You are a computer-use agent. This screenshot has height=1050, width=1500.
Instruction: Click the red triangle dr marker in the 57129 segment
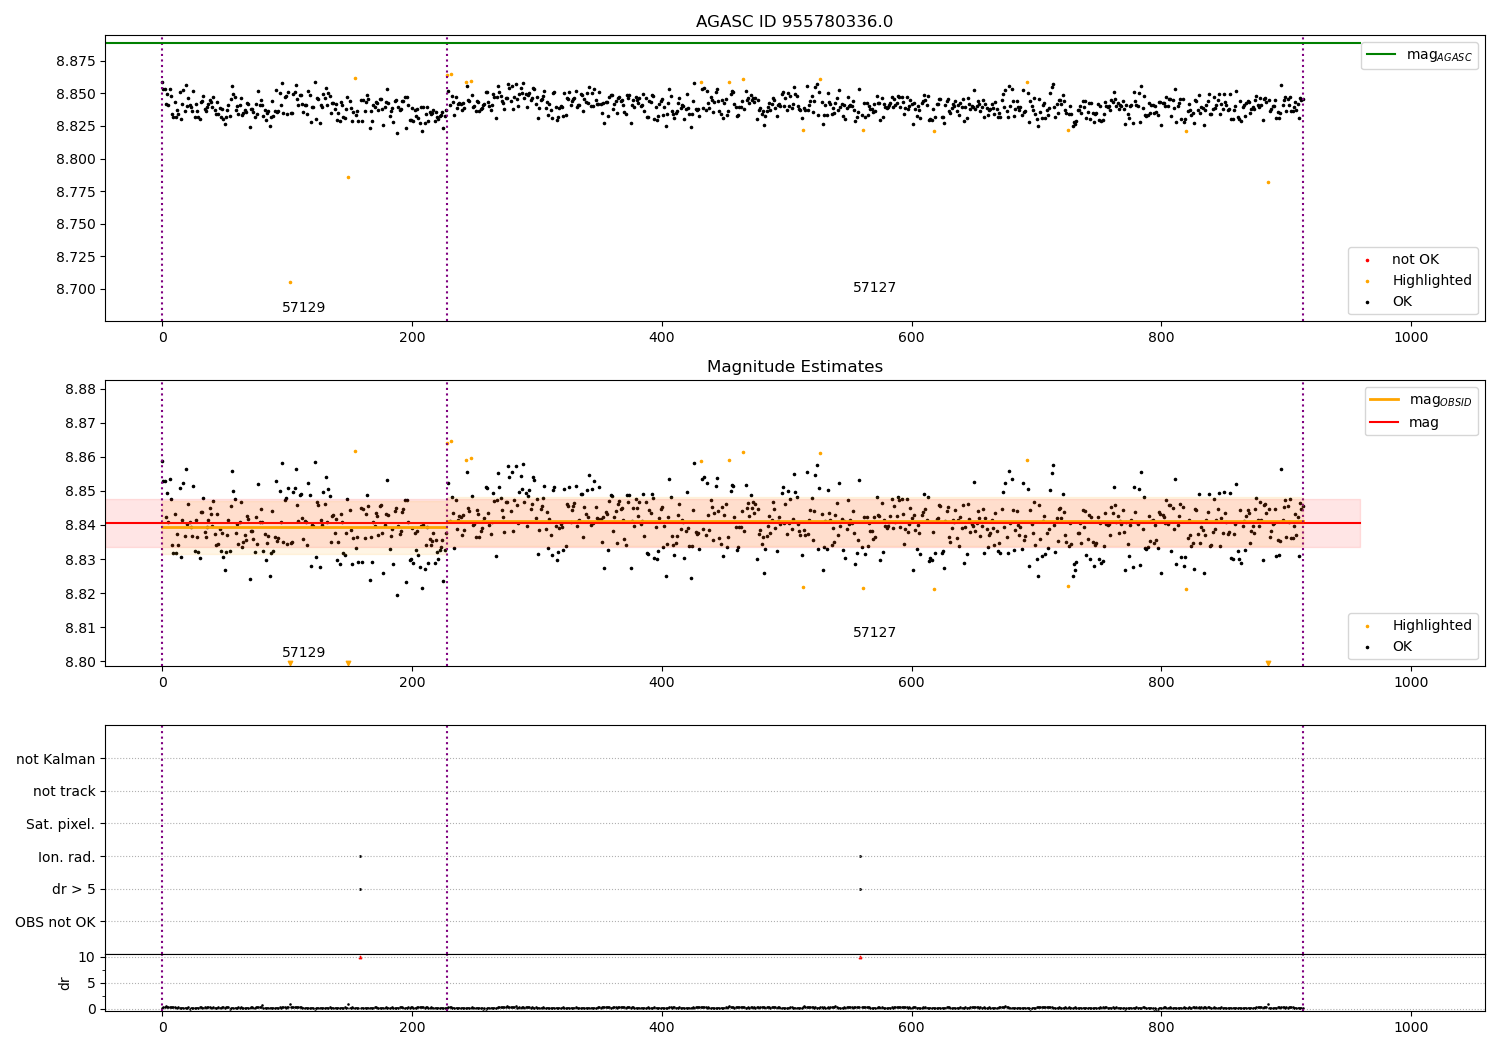click(360, 957)
